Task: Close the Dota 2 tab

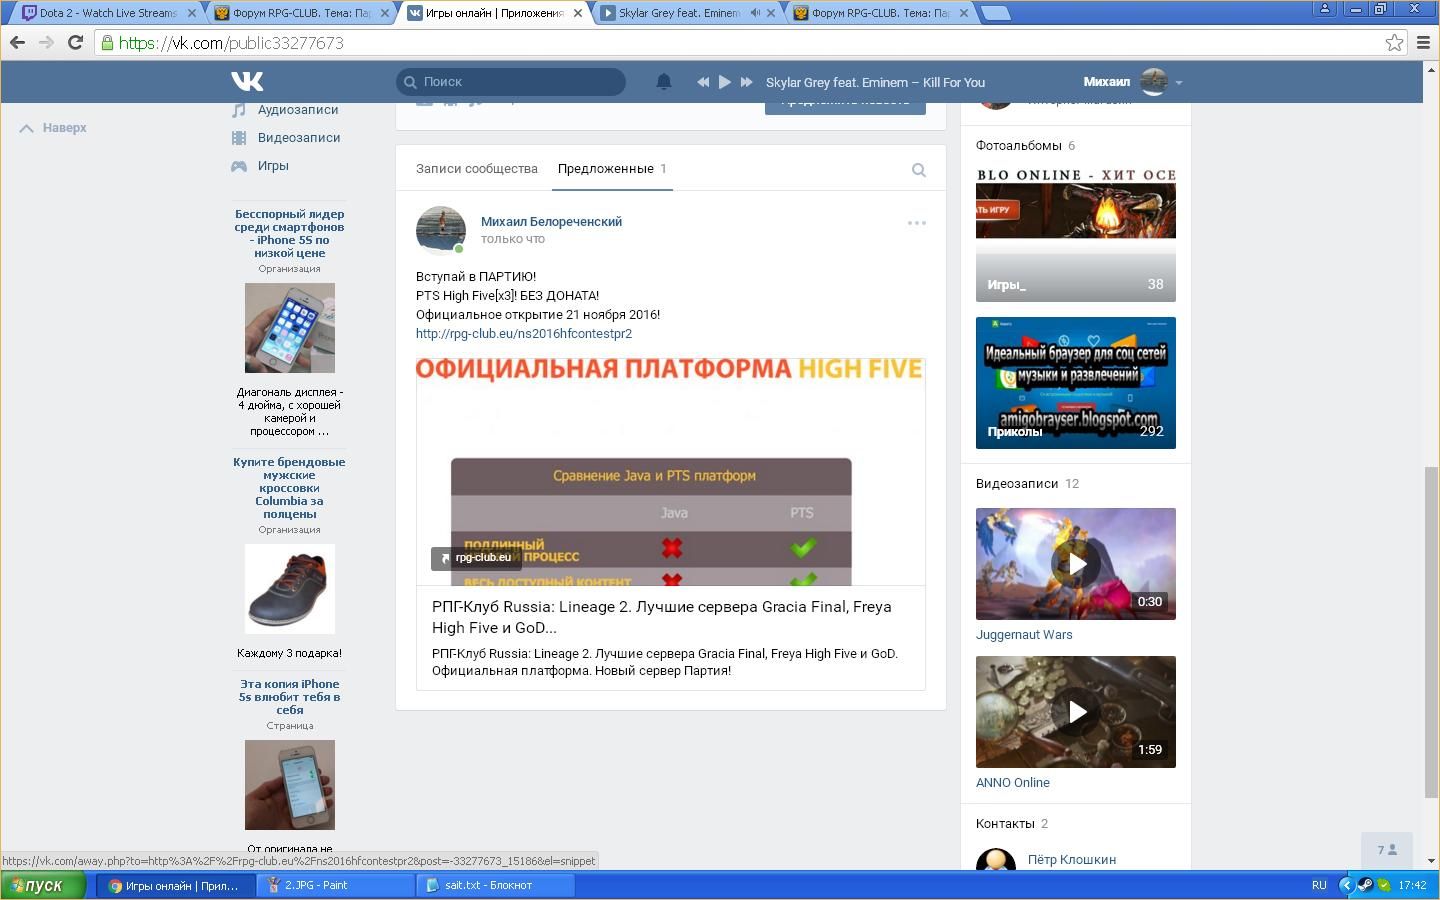Action: pos(192,13)
